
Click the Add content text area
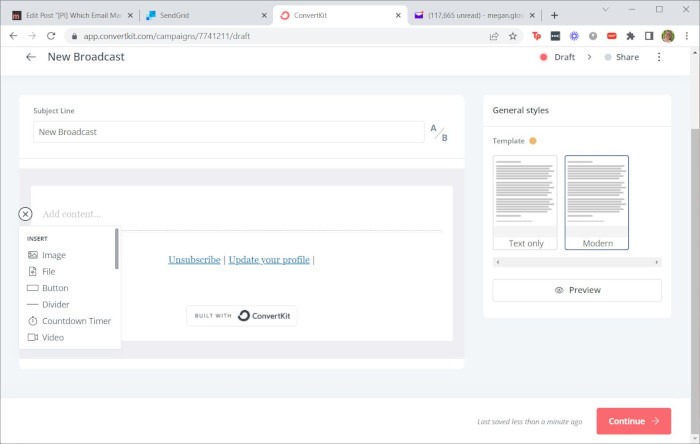tap(71, 214)
